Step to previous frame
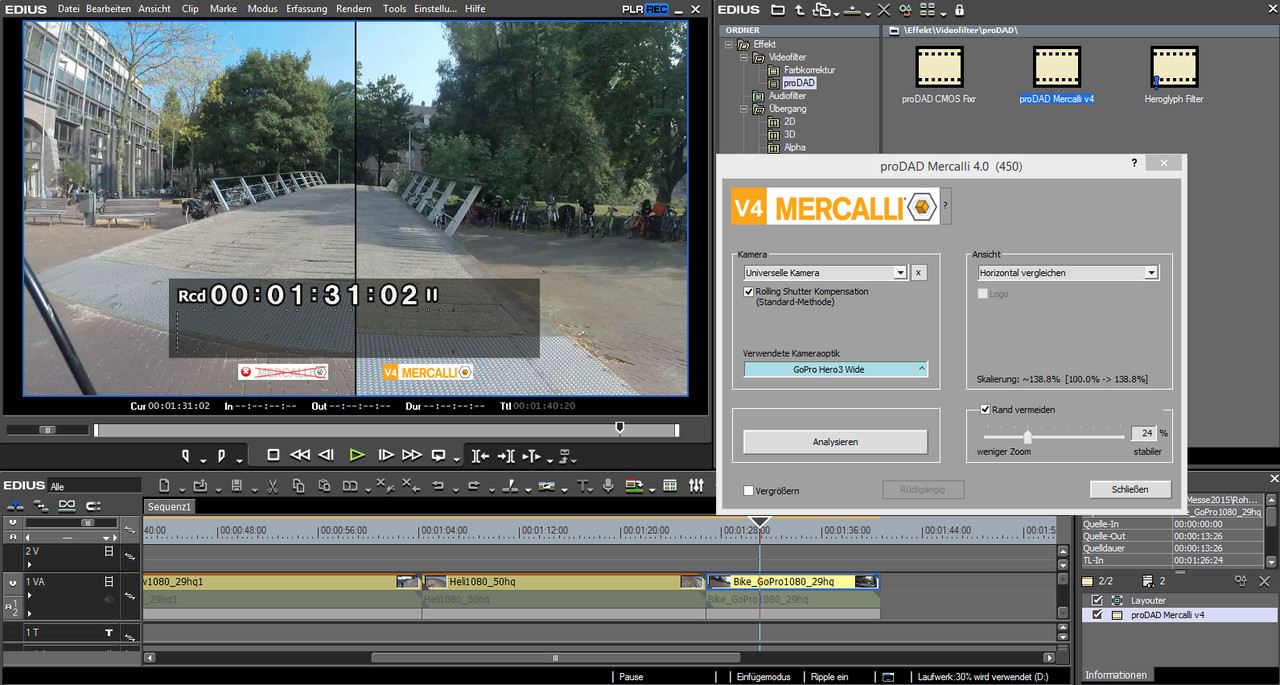The width and height of the screenshot is (1280, 685). [x=326, y=455]
